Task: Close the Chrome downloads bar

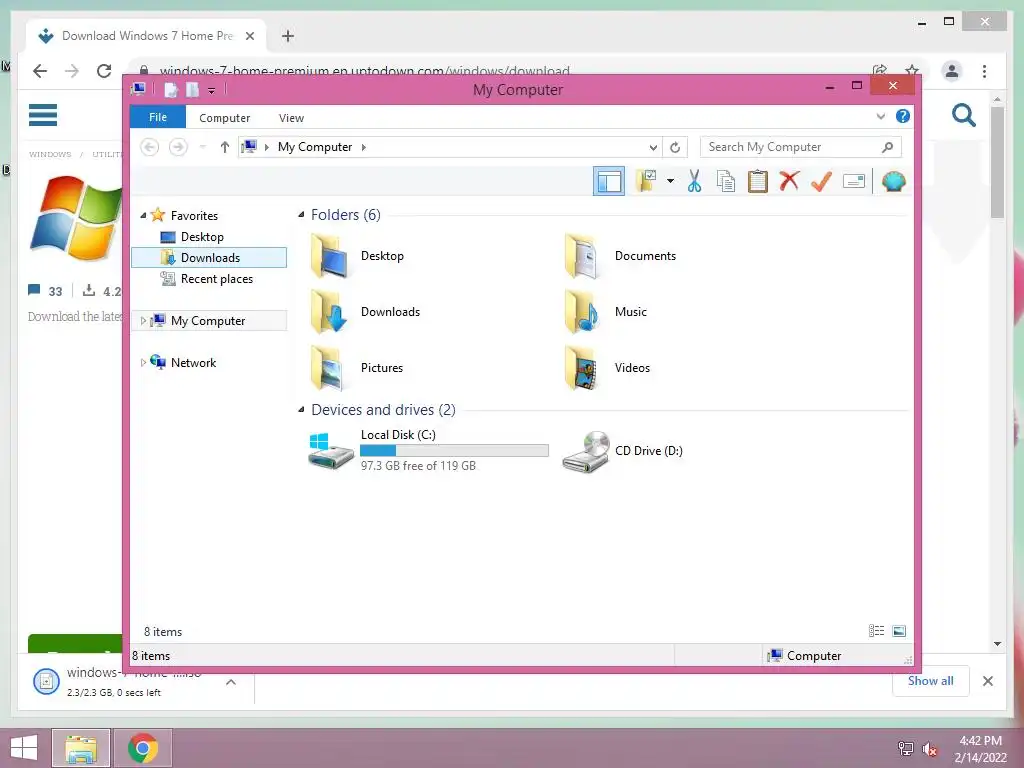Action: pos(988,681)
